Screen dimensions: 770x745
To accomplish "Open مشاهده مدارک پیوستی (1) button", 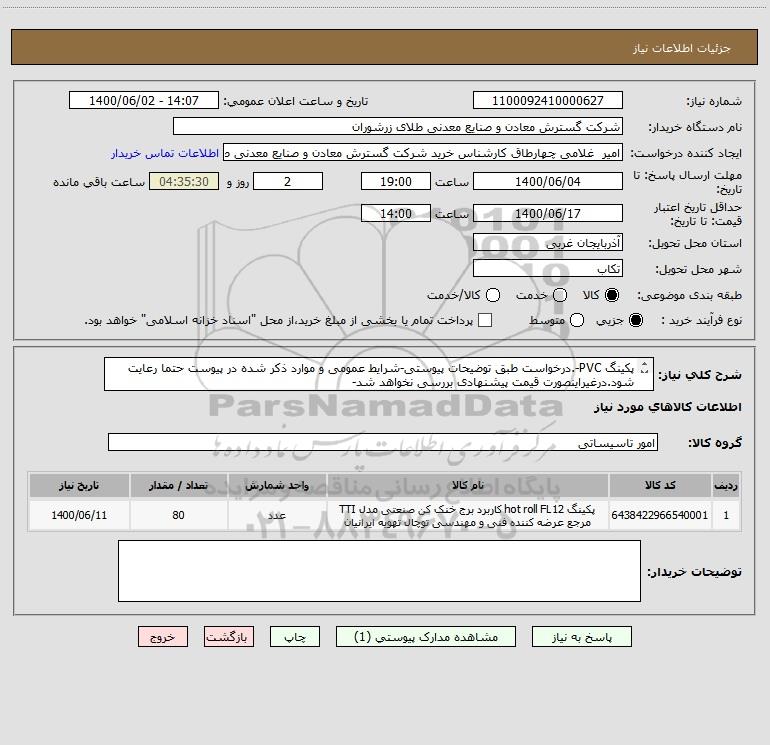I will tap(426, 637).
